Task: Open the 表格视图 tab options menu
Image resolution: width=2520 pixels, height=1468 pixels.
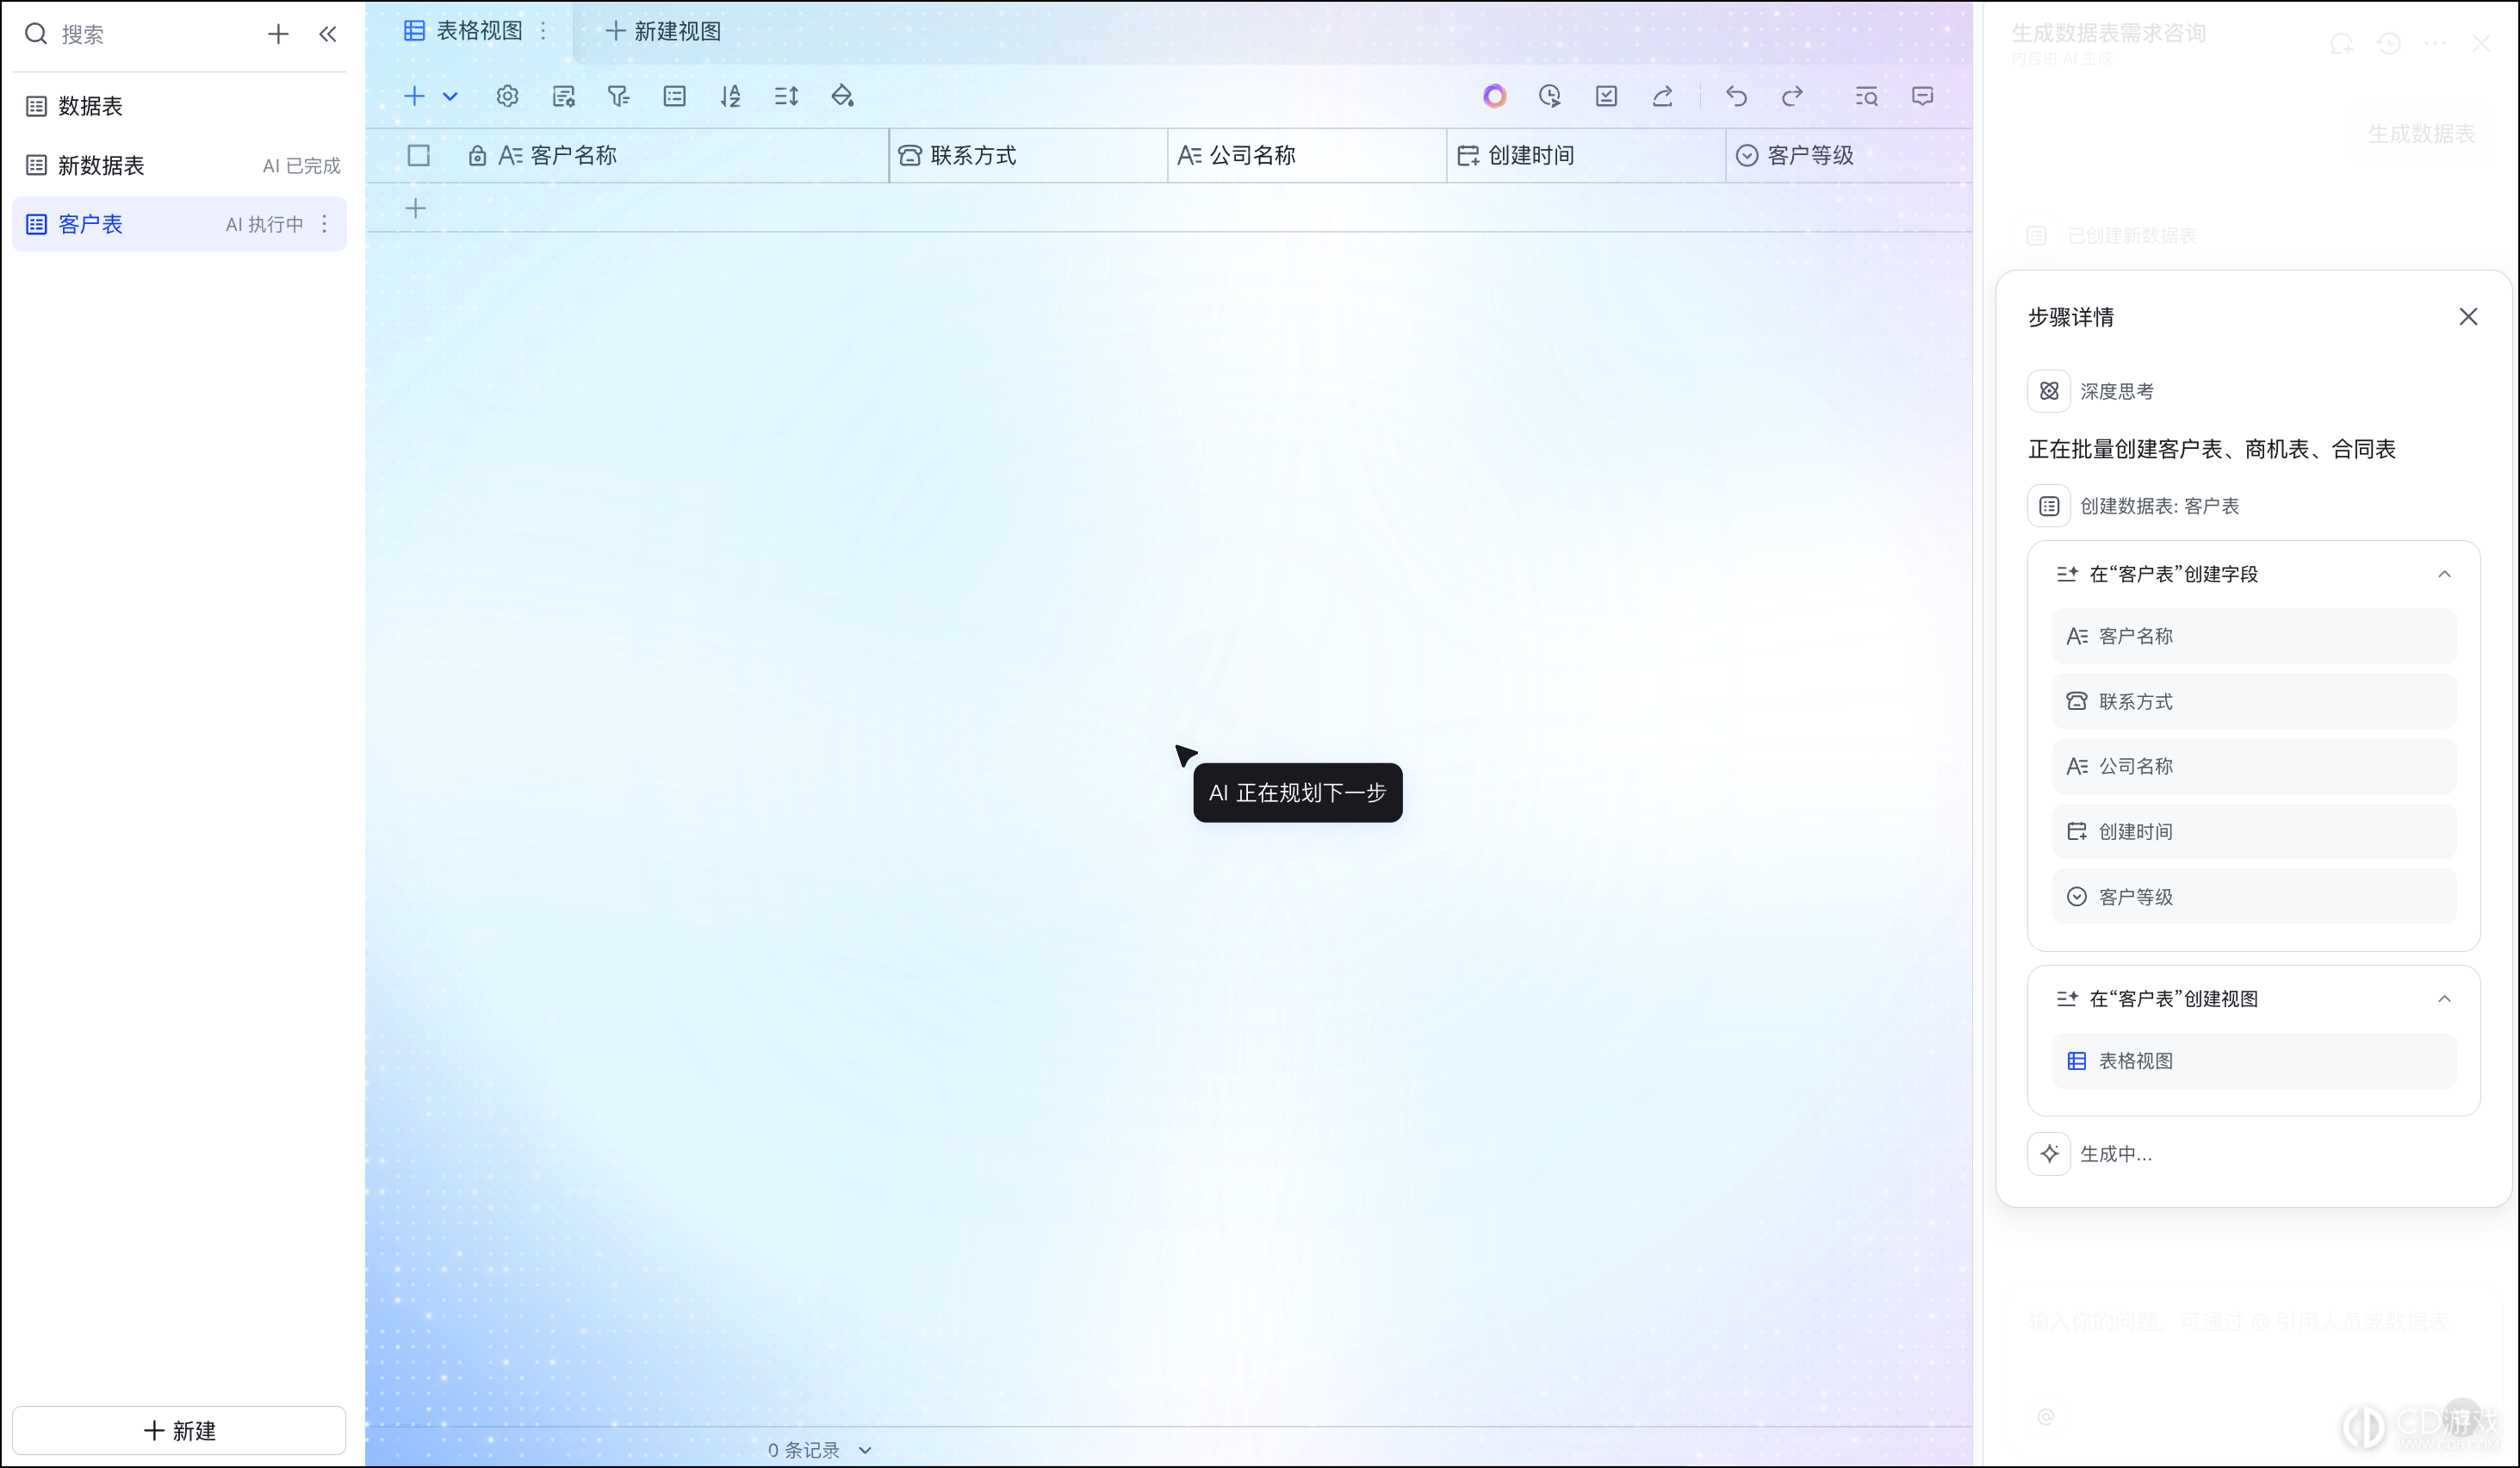Action: click(x=543, y=31)
